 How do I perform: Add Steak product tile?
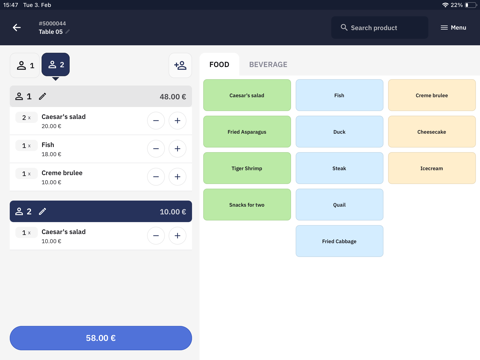pos(339,168)
